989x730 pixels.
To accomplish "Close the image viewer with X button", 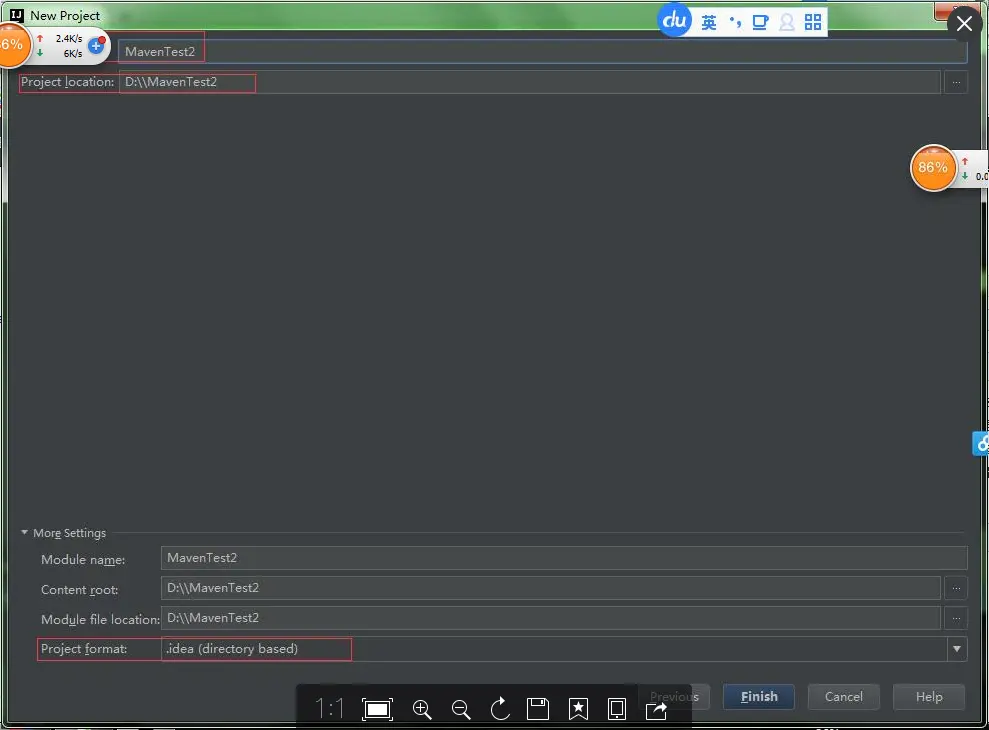I will 964,24.
